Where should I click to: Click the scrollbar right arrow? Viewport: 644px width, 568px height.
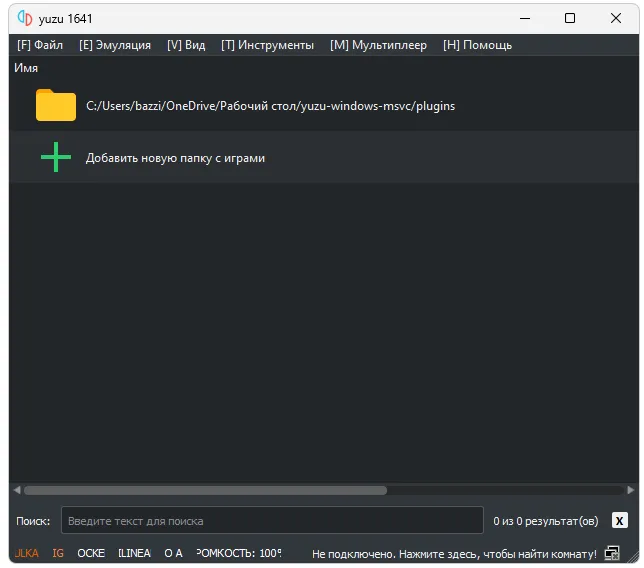coord(631,490)
